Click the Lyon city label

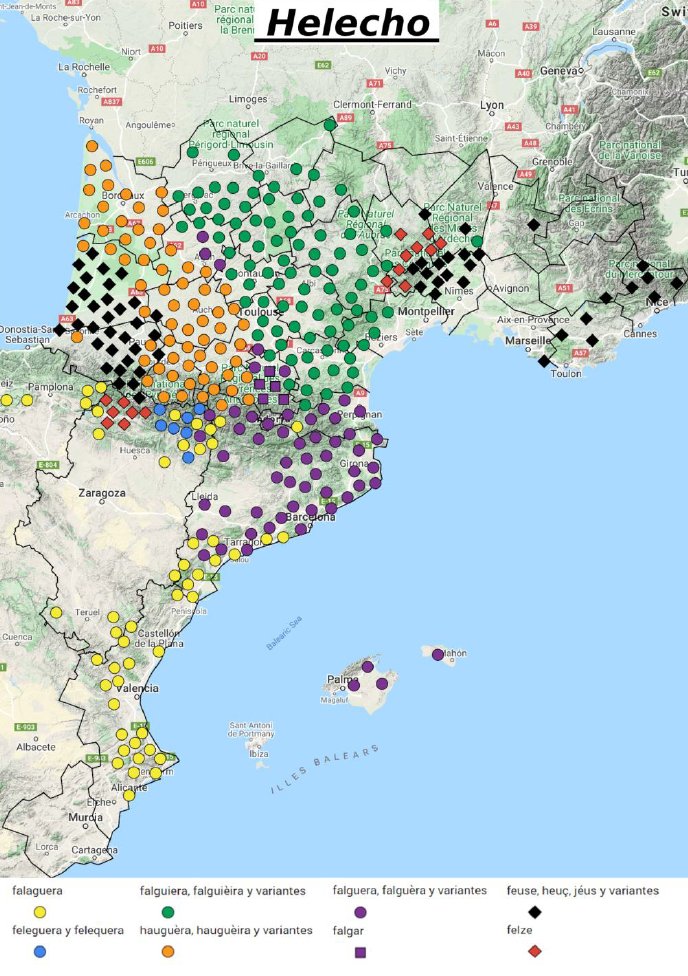click(492, 105)
